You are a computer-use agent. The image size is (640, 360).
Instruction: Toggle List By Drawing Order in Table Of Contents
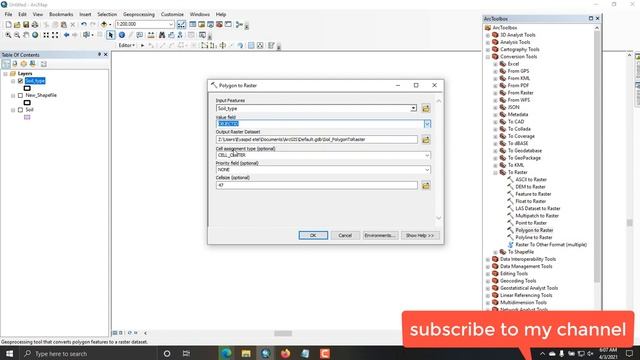click(6, 64)
